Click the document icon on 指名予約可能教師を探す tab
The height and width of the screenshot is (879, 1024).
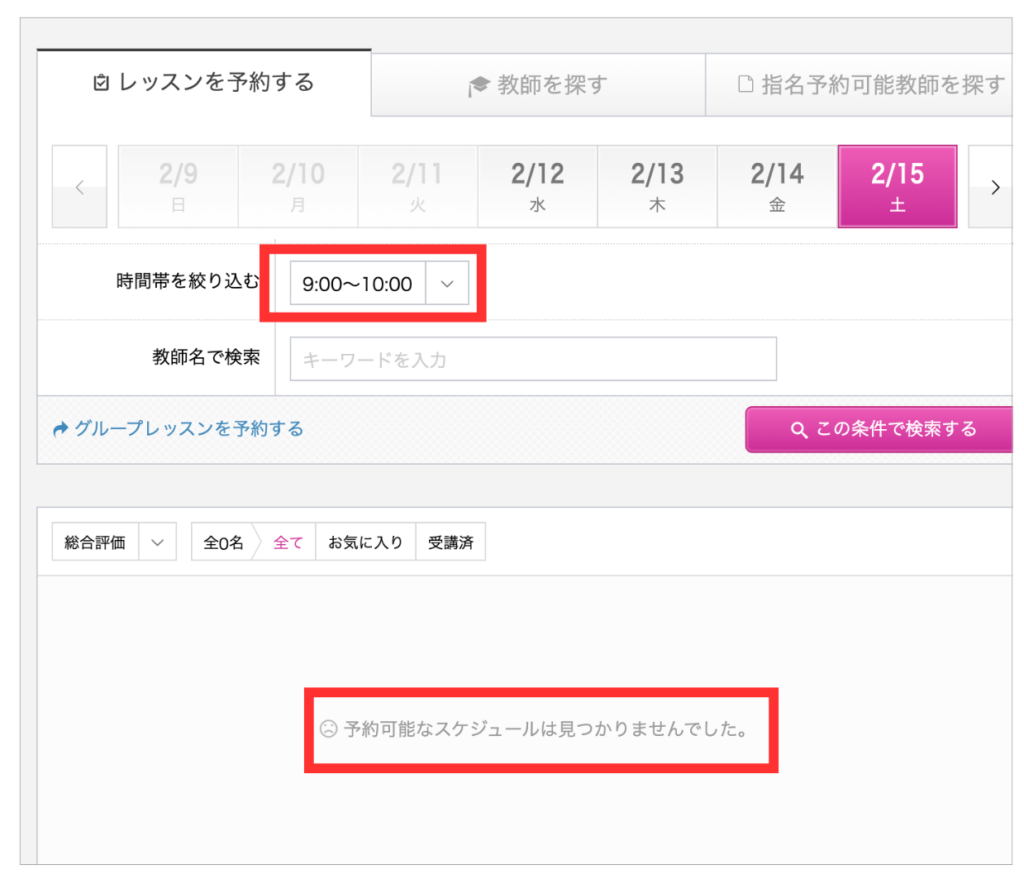[745, 84]
